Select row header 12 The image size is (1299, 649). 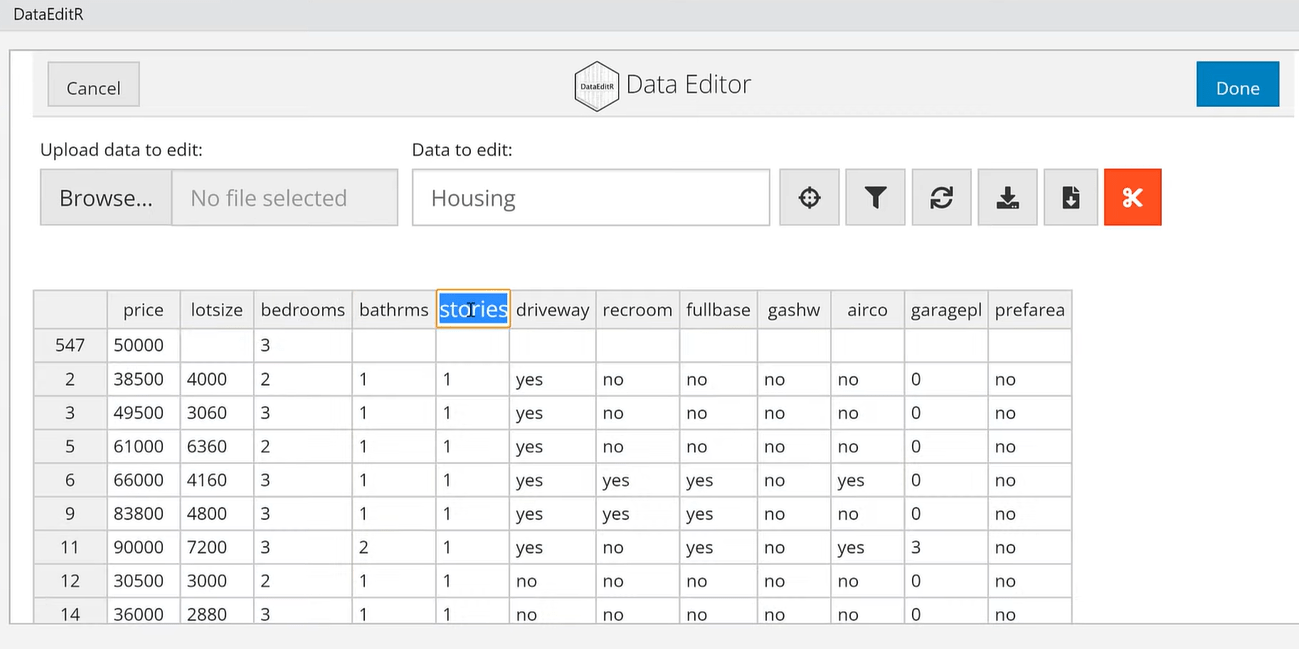coord(70,581)
